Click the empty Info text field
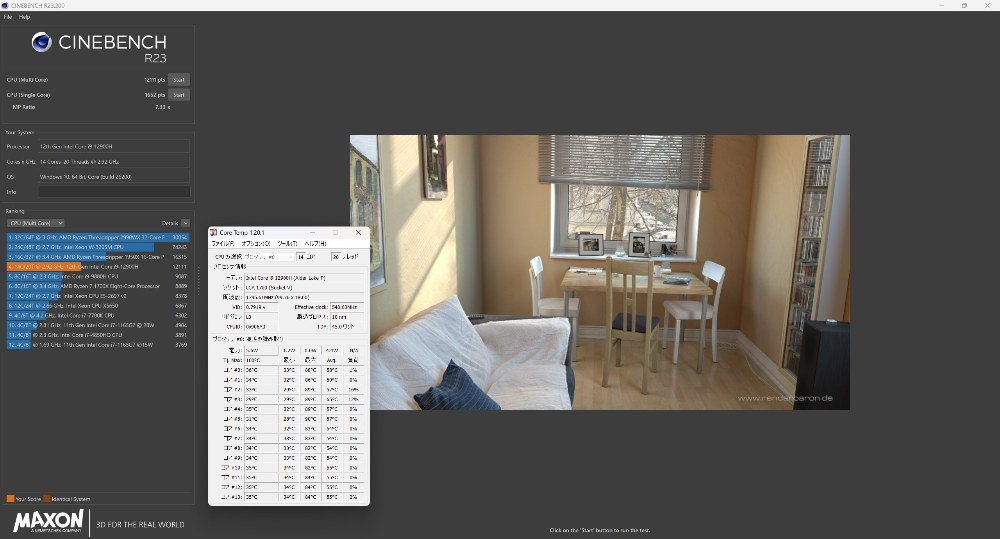Image resolution: width=1000 pixels, height=539 pixels. tap(114, 192)
